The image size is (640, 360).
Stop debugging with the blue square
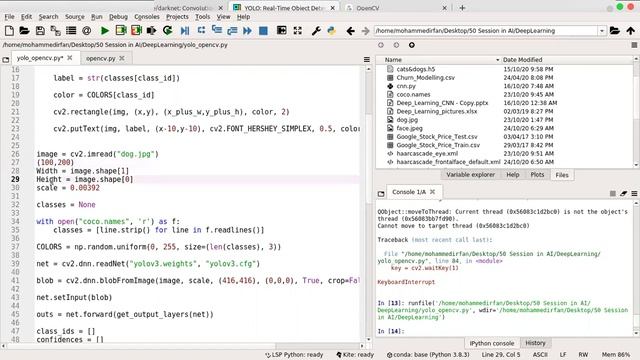263,31
